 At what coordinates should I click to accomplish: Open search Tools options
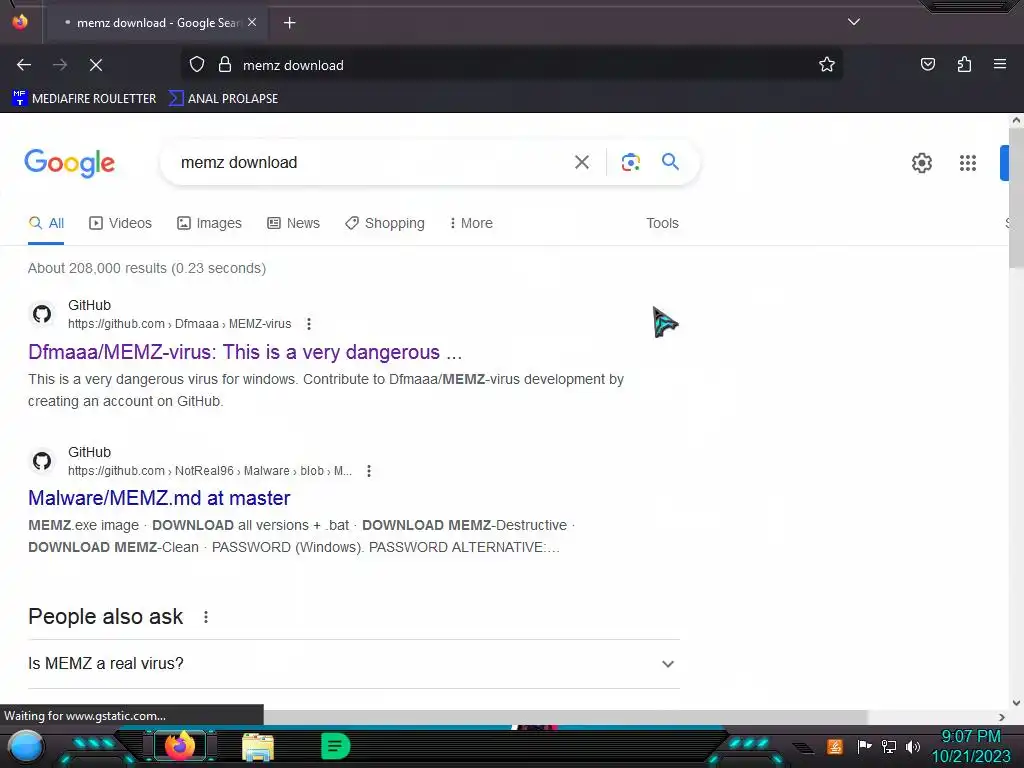(662, 223)
